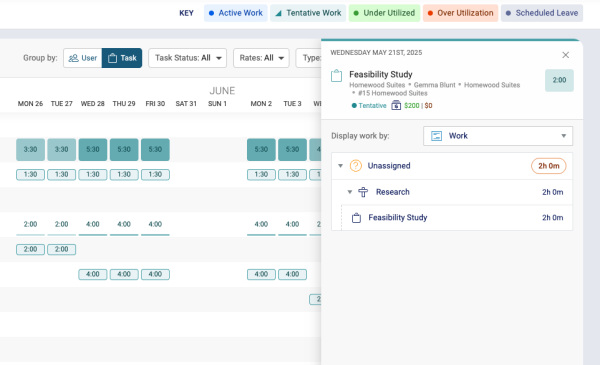
Task: Open the Display work by dropdown
Action: 498,136
